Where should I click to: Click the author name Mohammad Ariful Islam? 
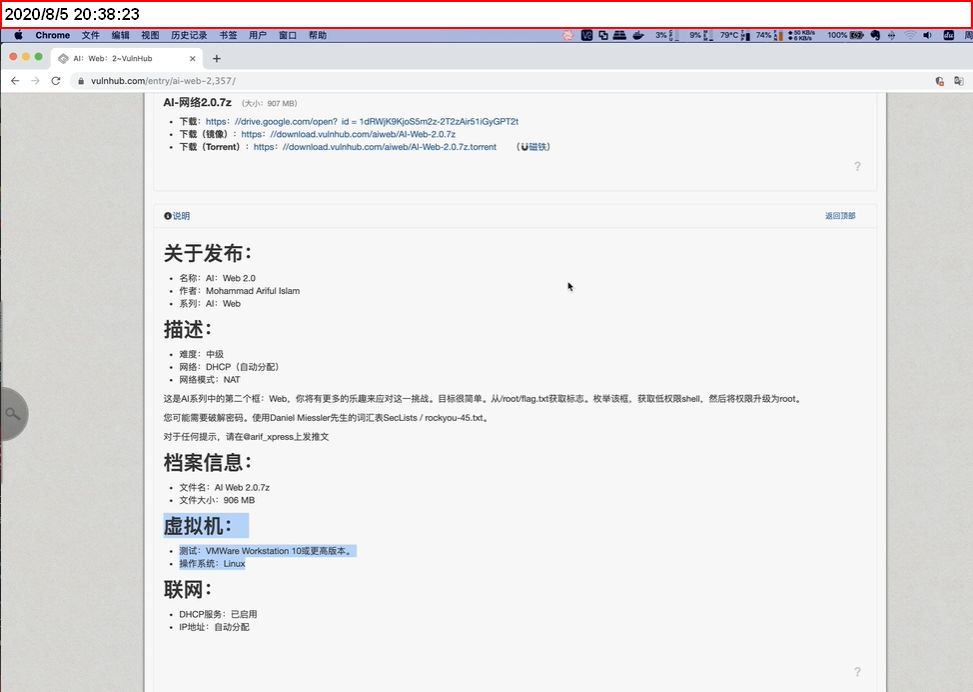click(x=253, y=291)
